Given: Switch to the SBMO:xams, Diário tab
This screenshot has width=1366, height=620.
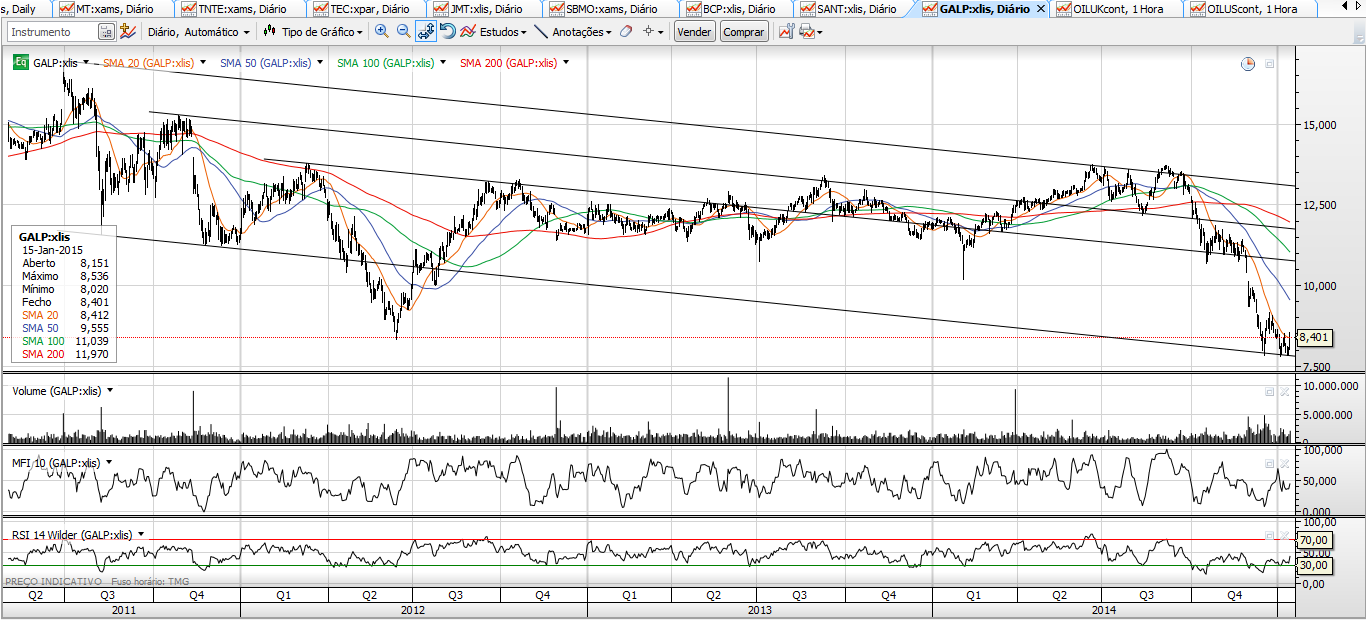Looking at the screenshot, I should click(x=612, y=9).
